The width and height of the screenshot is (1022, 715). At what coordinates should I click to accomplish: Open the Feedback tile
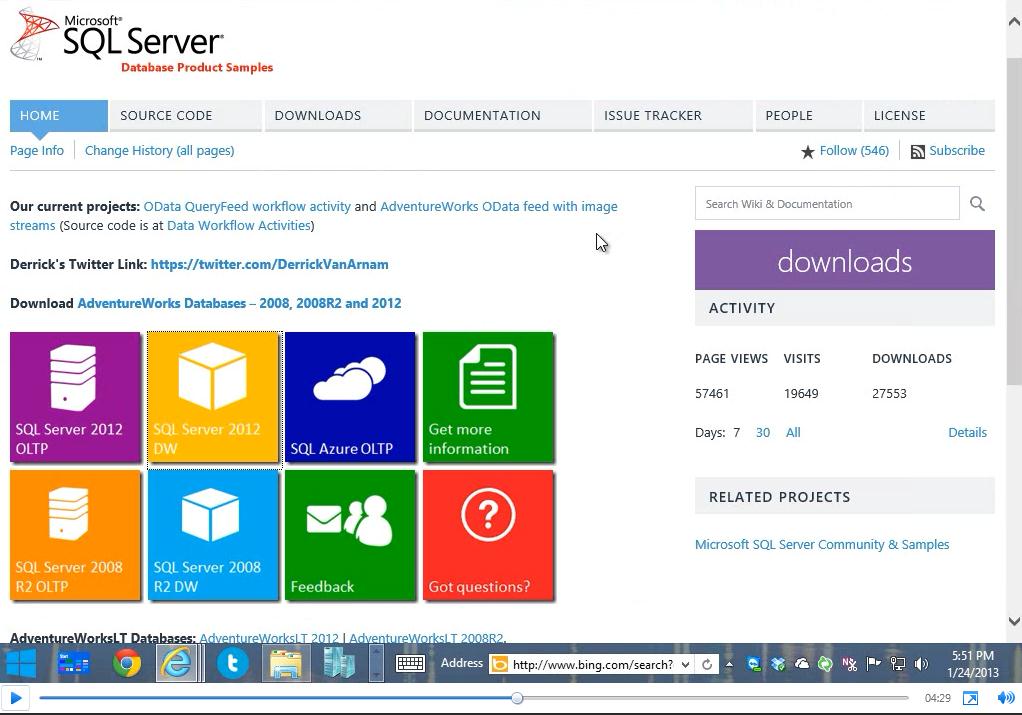tap(350, 535)
